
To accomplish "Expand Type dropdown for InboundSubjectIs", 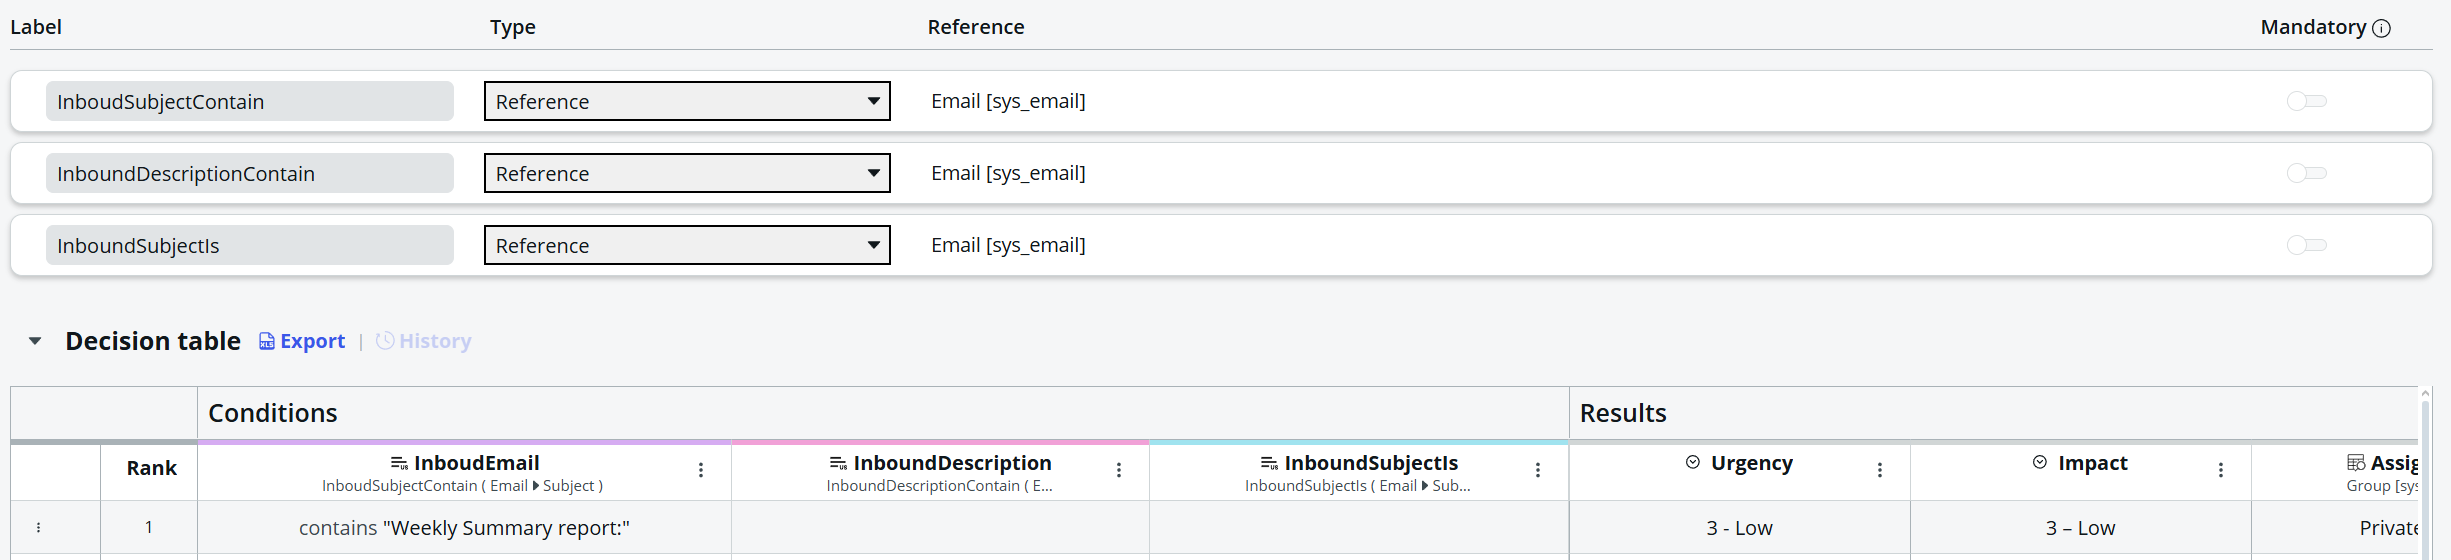I will point(687,245).
